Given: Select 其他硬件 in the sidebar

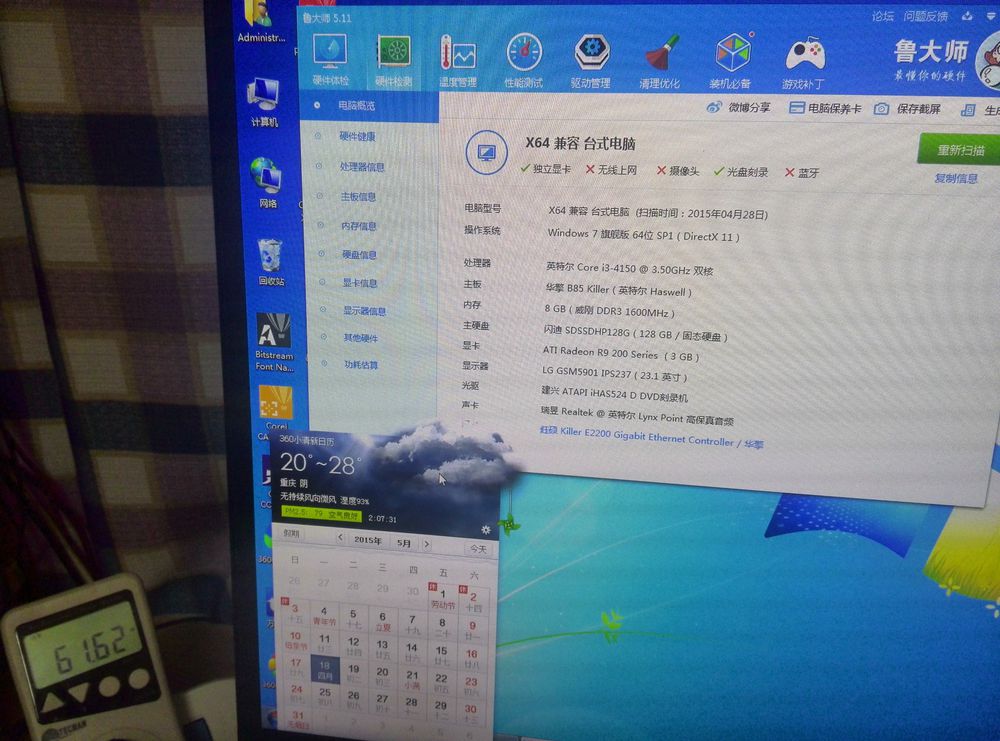Looking at the screenshot, I should coord(361,337).
